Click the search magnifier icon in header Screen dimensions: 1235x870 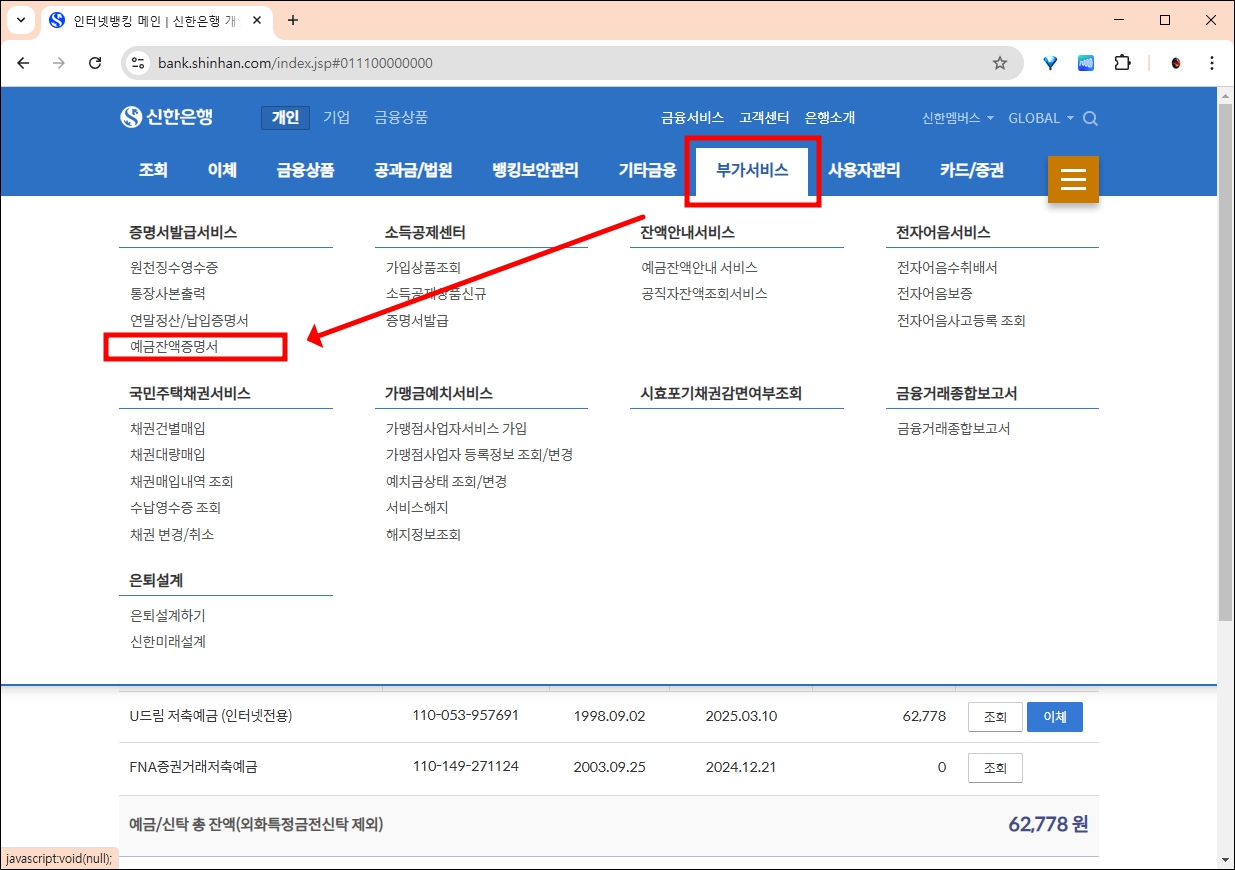coord(1090,118)
